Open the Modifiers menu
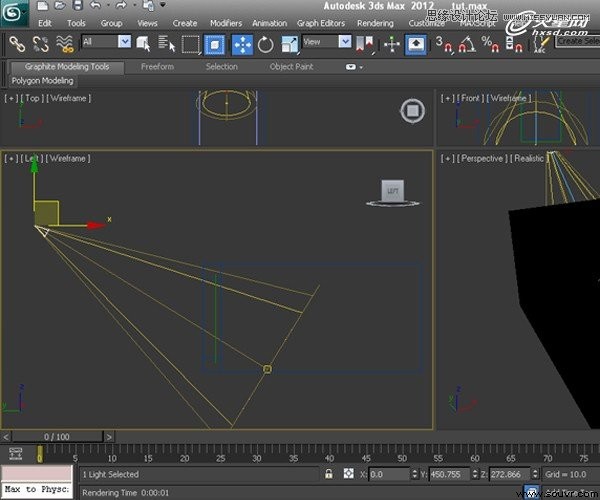This screenshot has height=500, width=600. tap(225, 23)
